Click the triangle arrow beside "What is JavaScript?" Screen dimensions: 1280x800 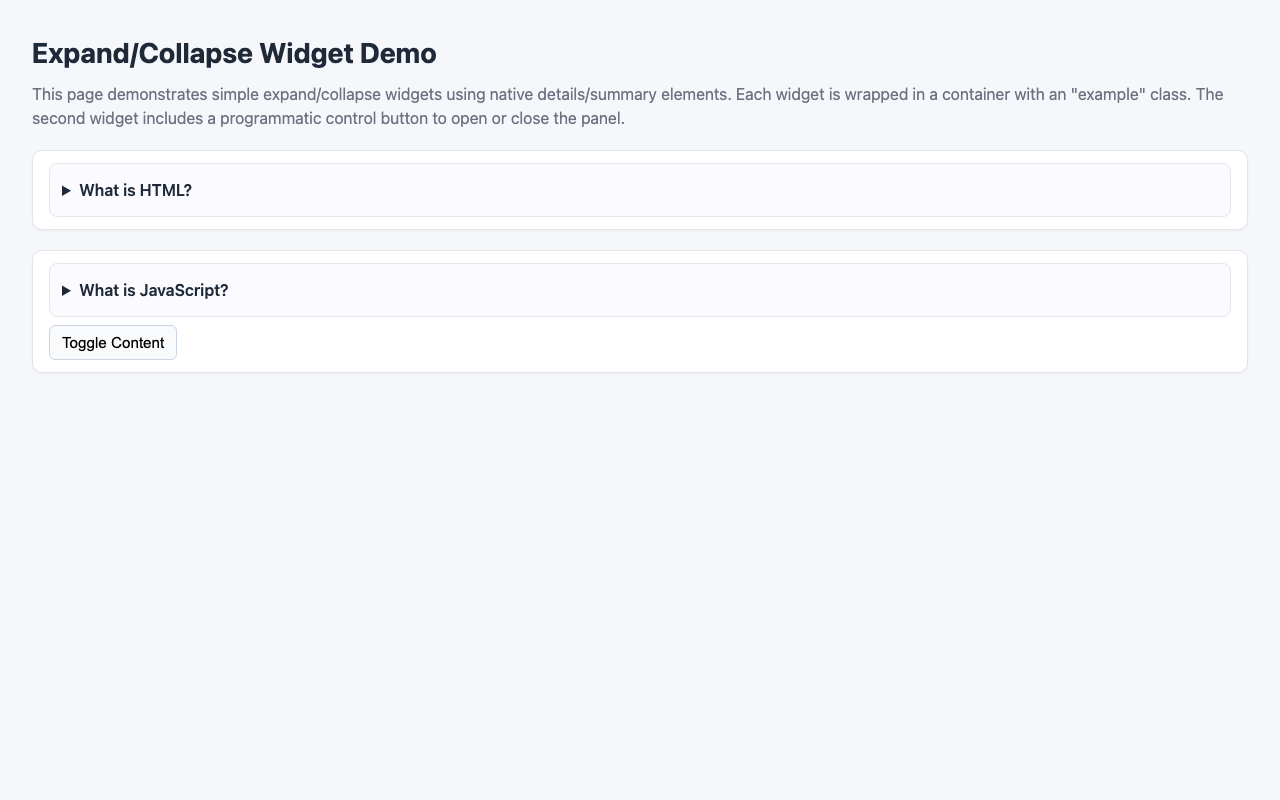tap(67, 290)
